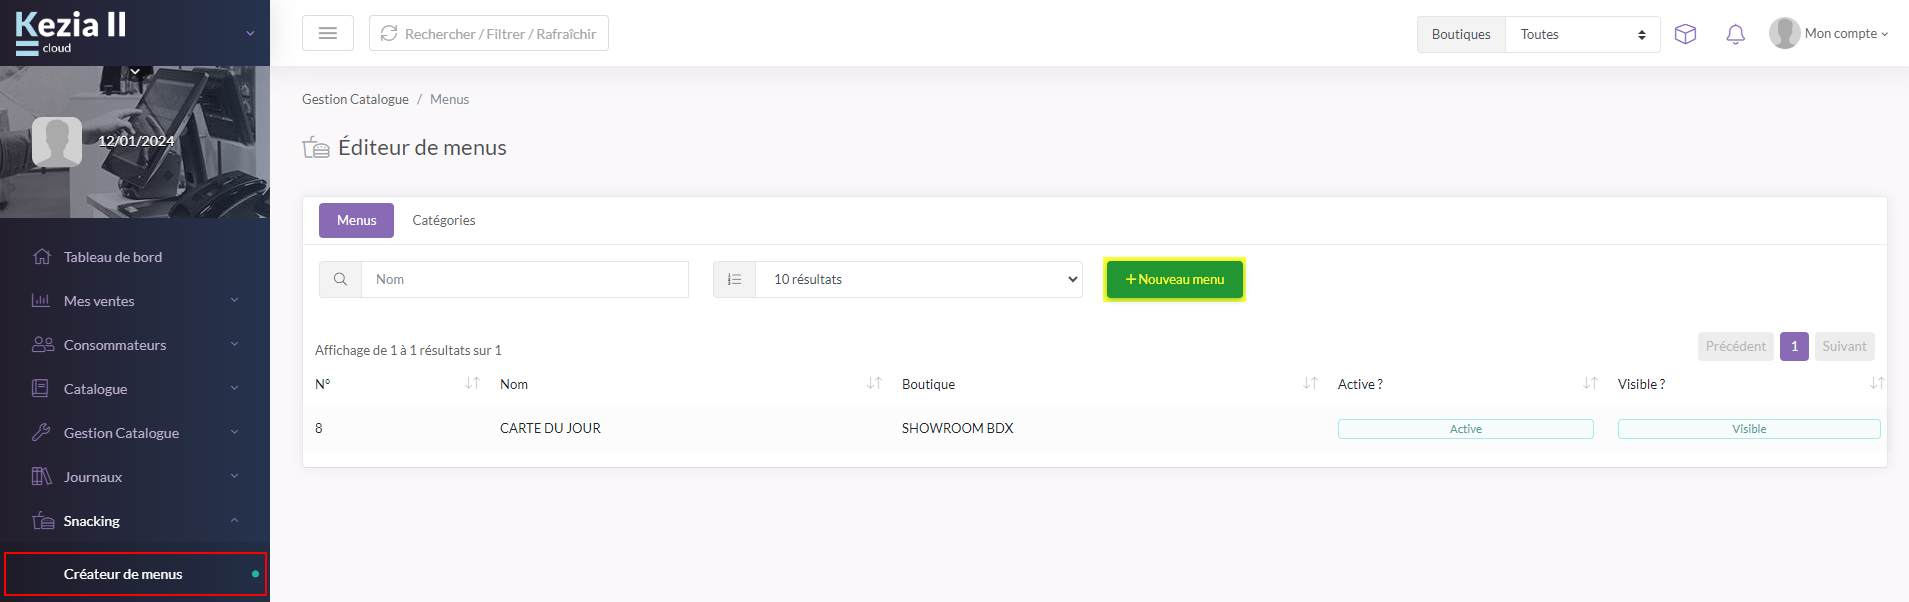Viewport: 1909px width, 602px height.
Task: Switch to the Catégories tab
Action: (x=443, y=221)
